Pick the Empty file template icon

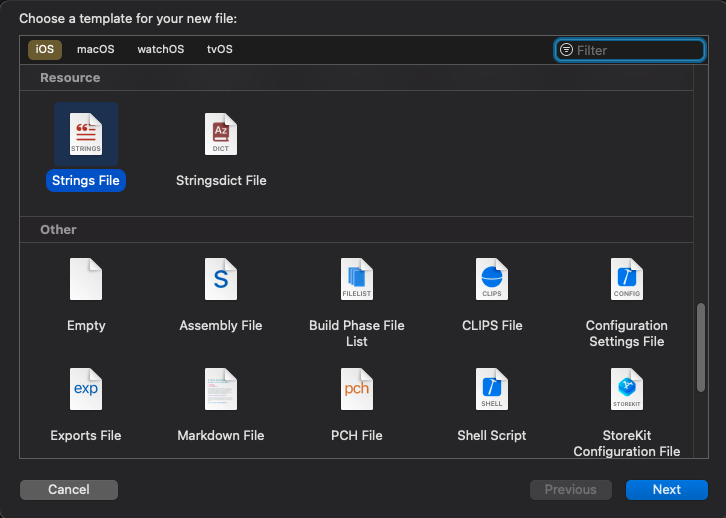86,279
